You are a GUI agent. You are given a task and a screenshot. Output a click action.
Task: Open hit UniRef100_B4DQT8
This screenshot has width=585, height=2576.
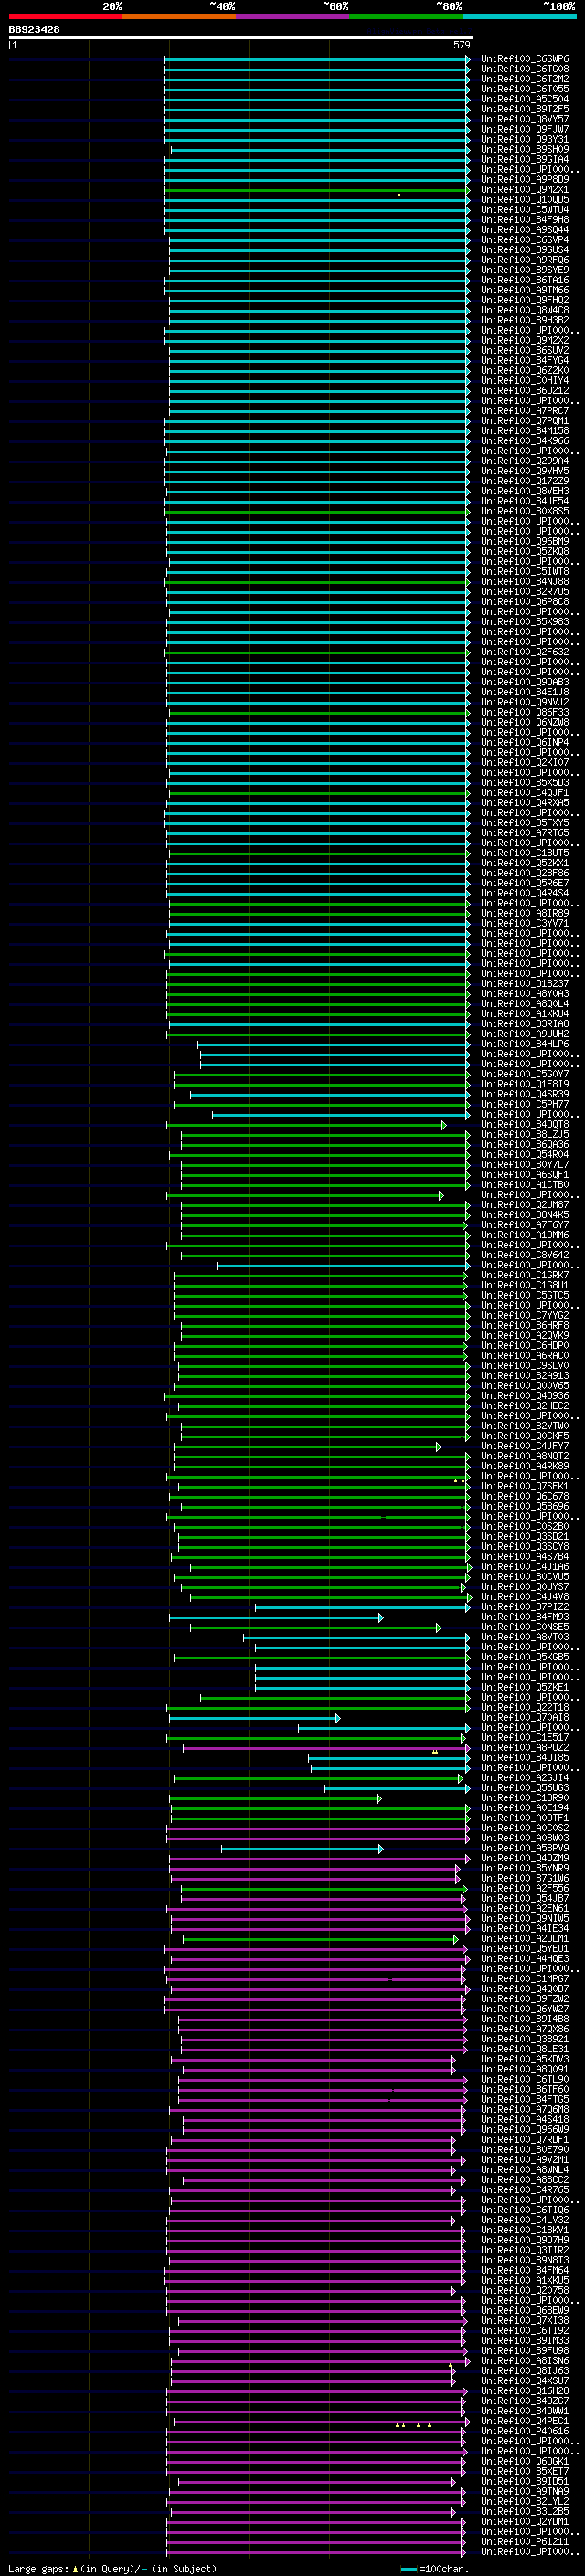pyautogui.click(x=525, y=1125)
